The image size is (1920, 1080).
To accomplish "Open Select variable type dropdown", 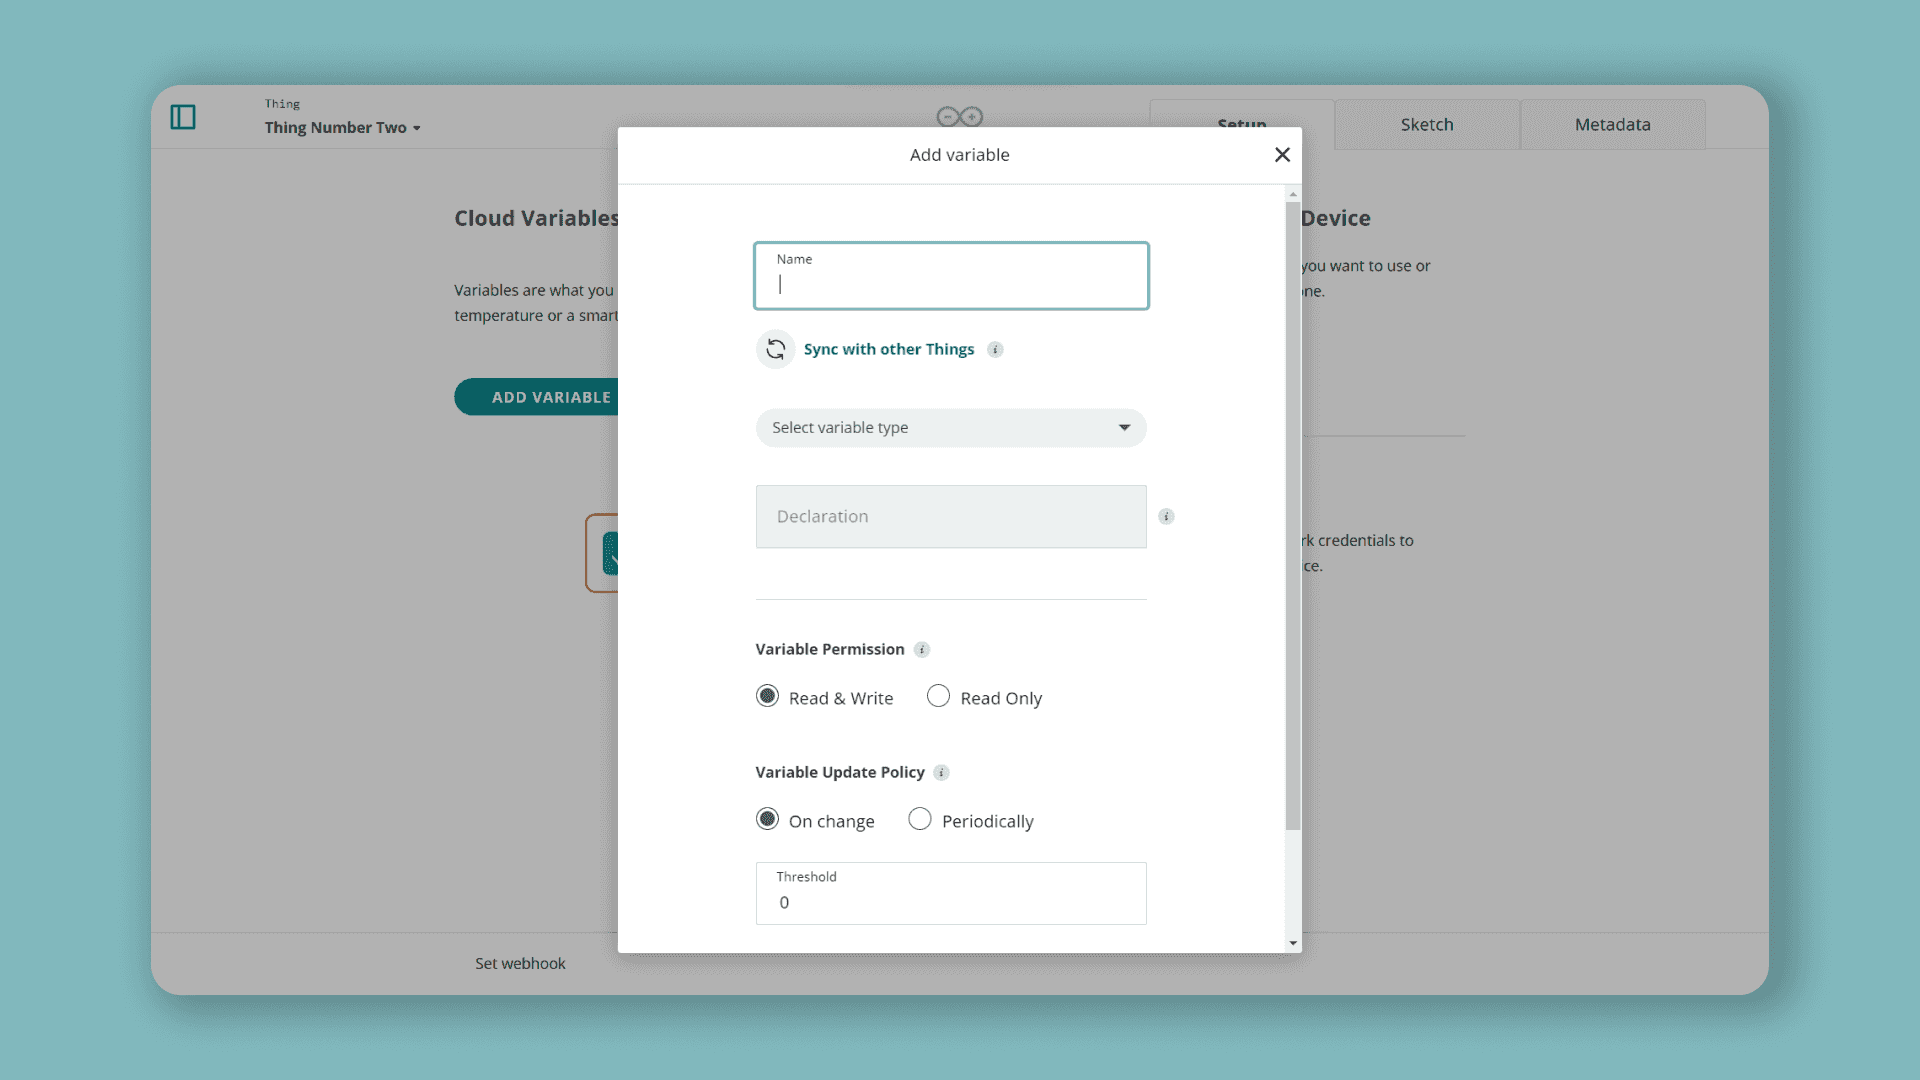I will point(950,428).
